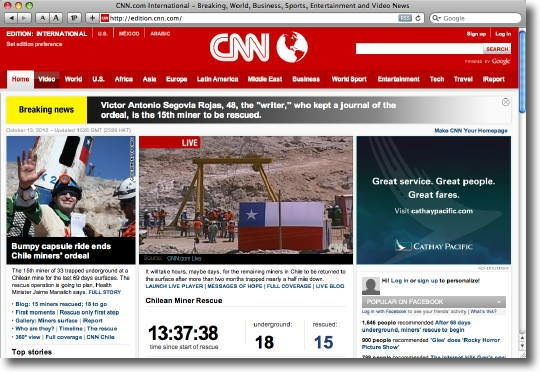Switch to México edition
This screenshot has width=540, height=372.
pyautogui.click(x=129, y=34)
